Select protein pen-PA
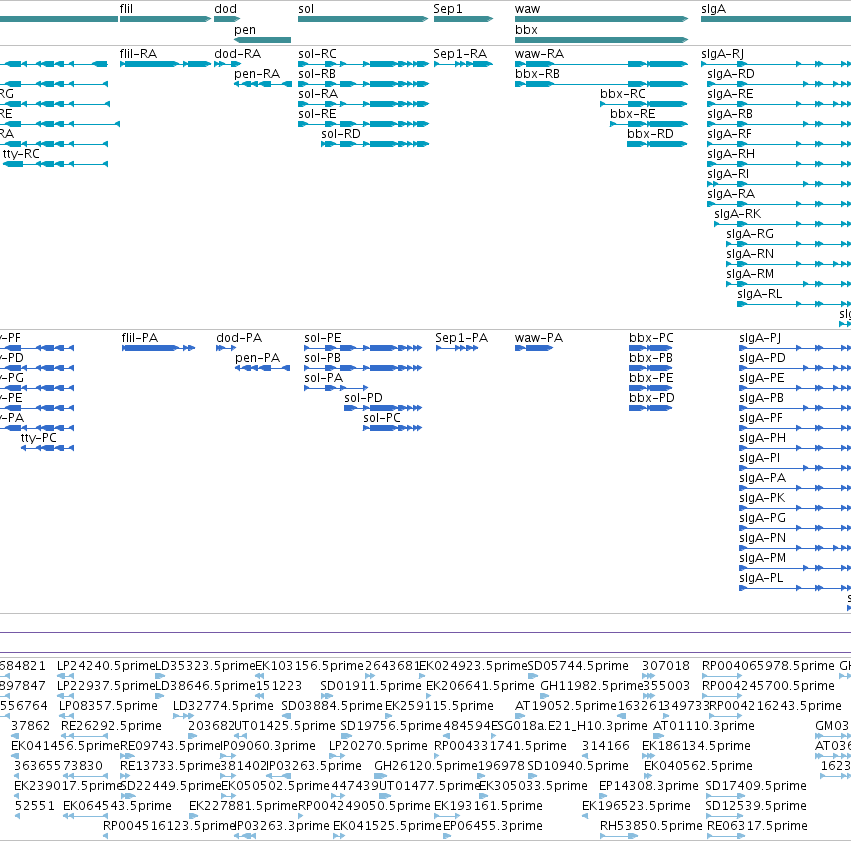 [263, 368]
